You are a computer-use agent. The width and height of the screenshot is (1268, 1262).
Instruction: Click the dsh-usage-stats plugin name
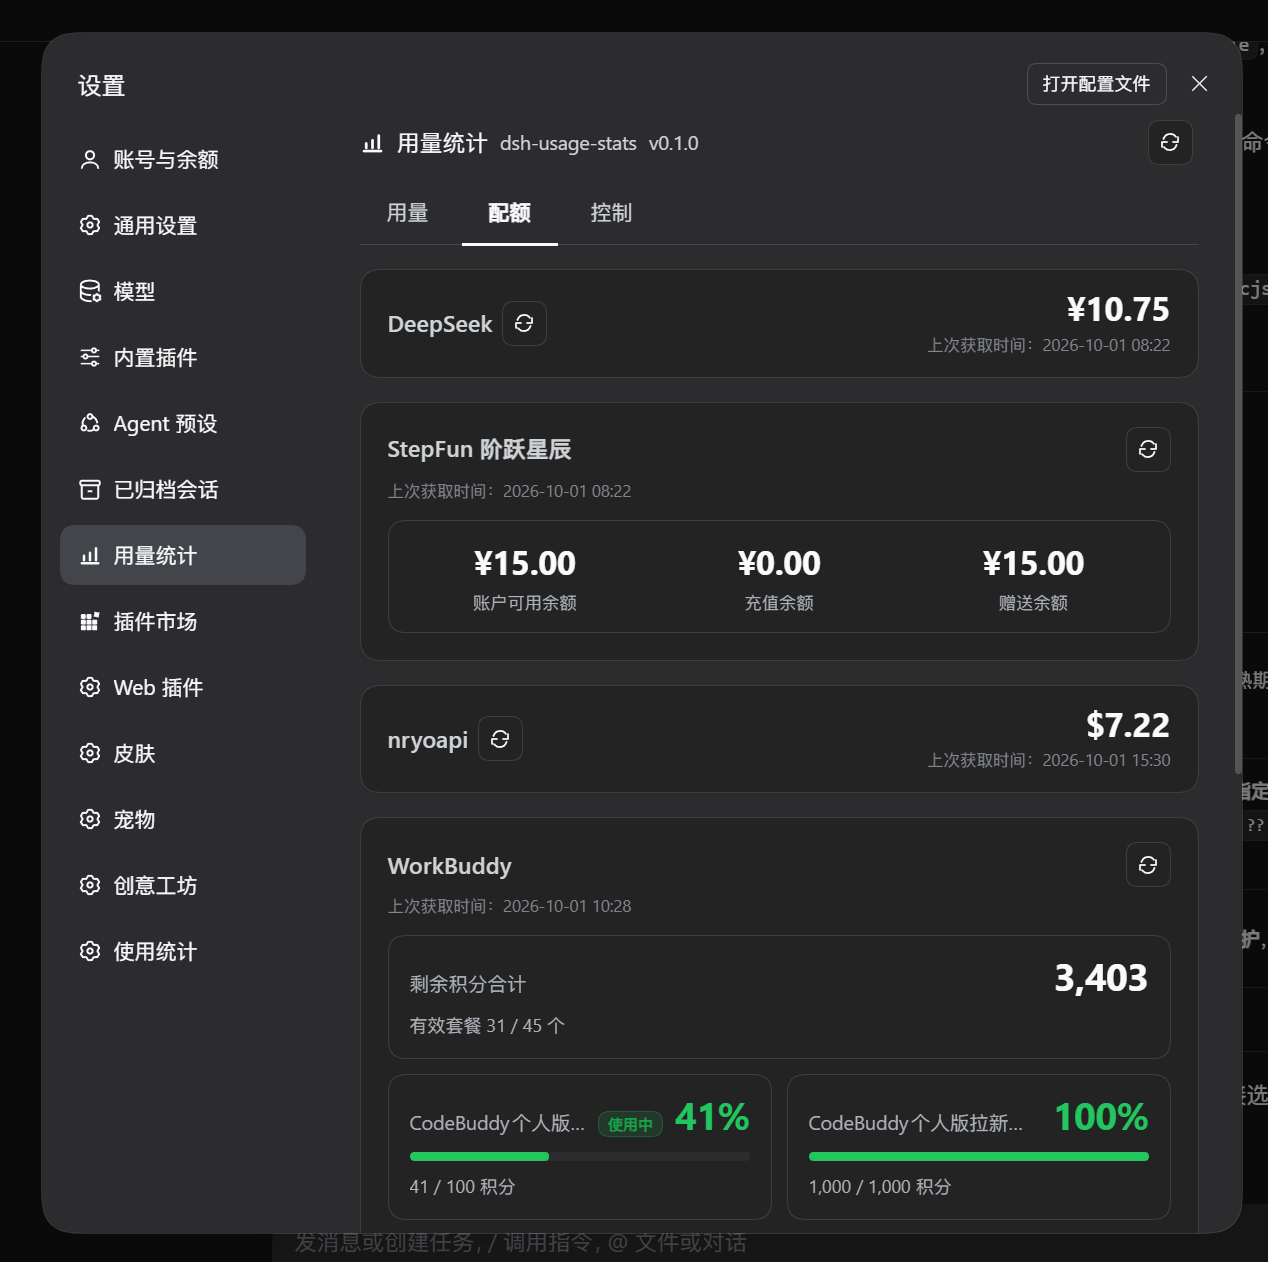point(568,143)
